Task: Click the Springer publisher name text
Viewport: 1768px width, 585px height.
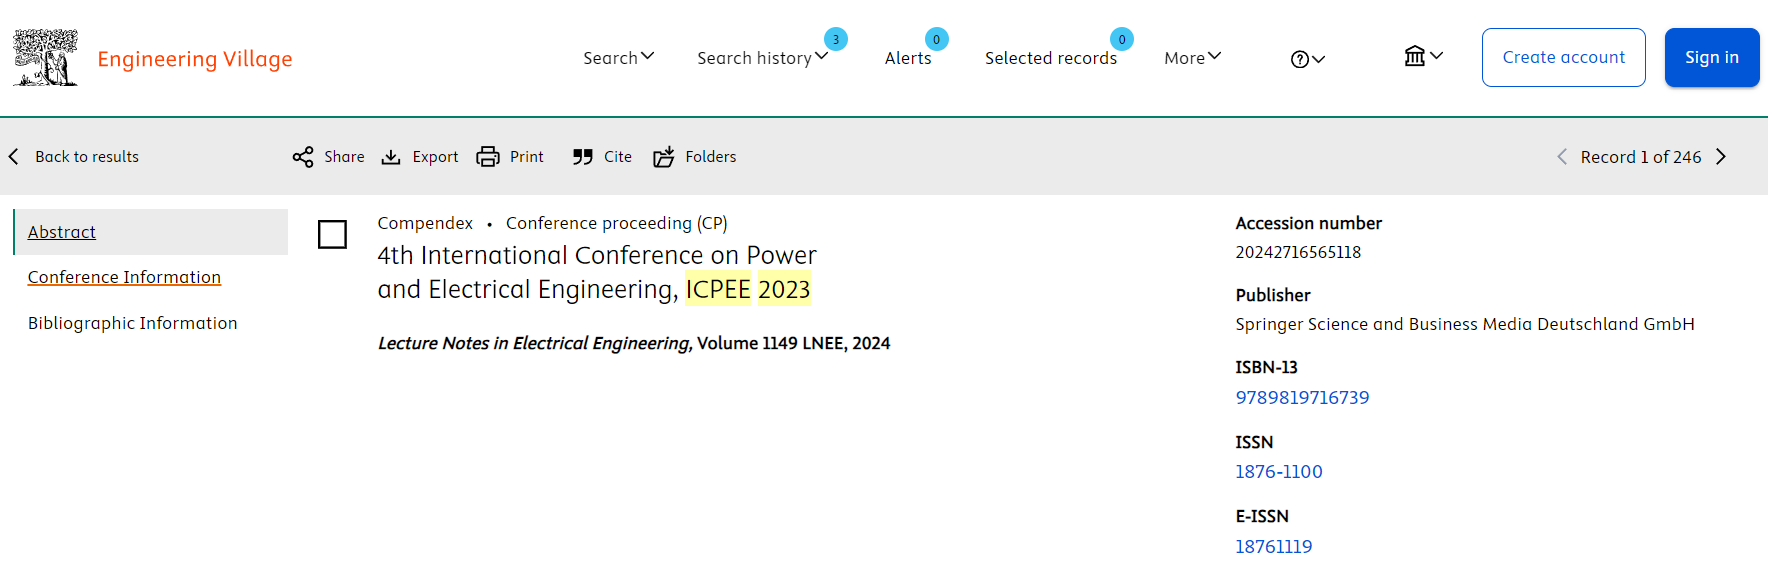Action: click(1465, 324)
